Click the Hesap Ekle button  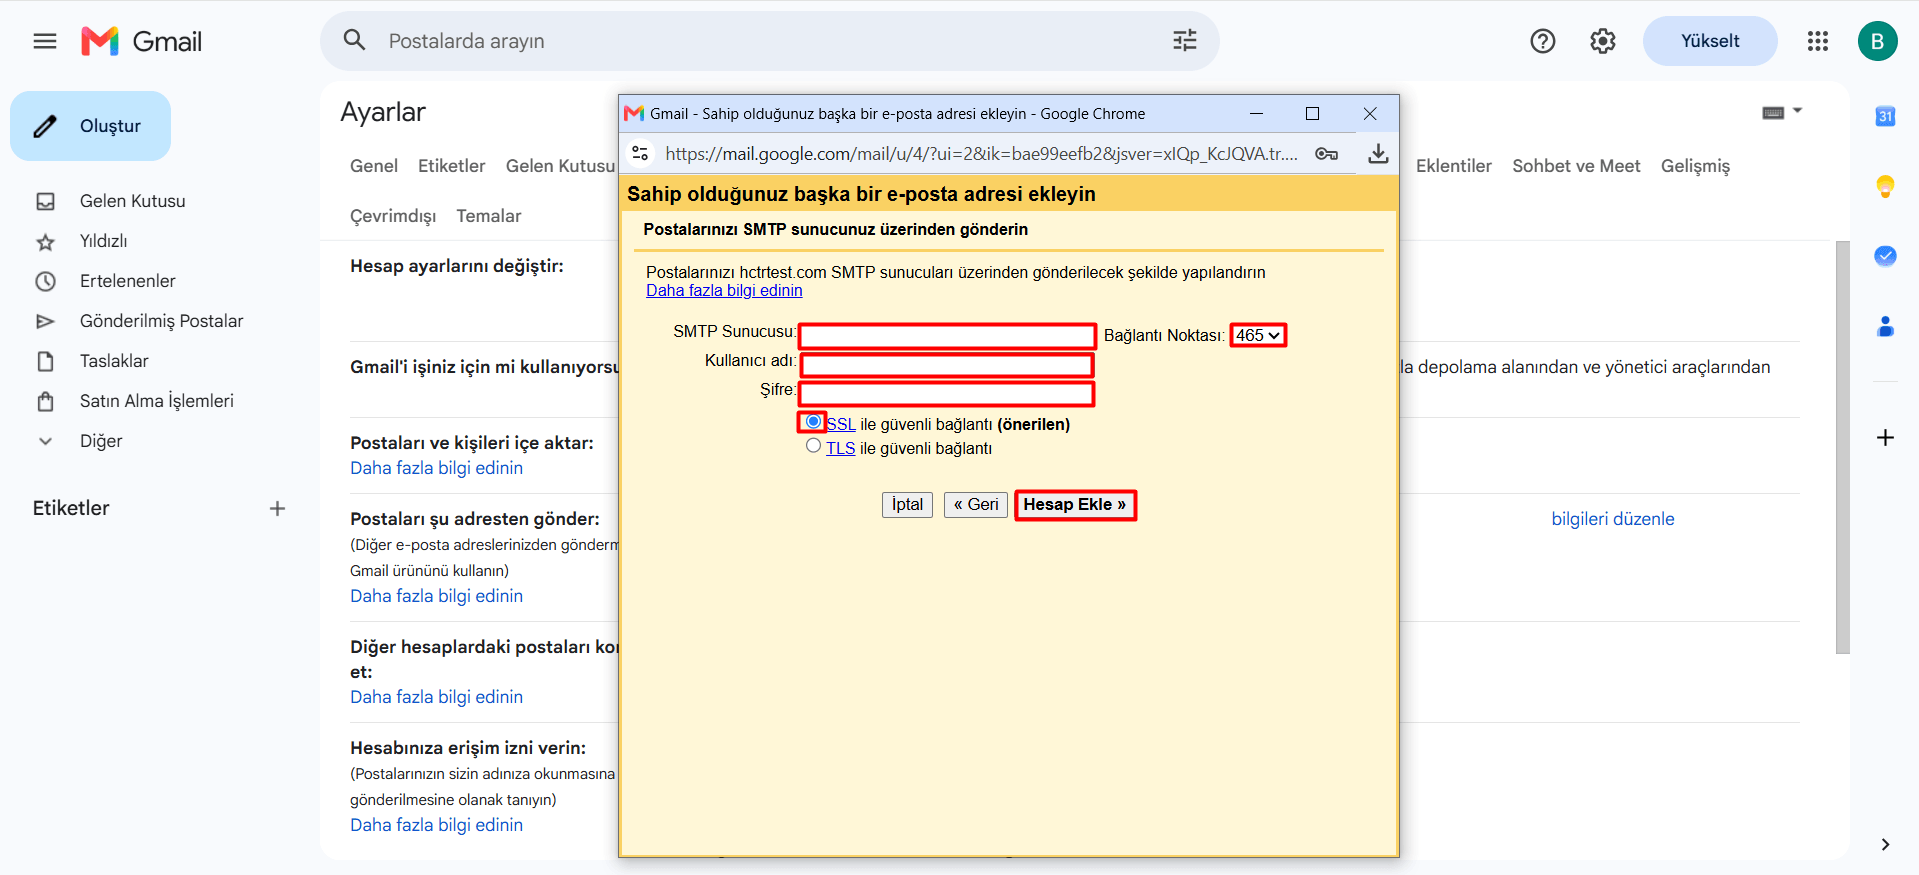(x=1075, y=505)
